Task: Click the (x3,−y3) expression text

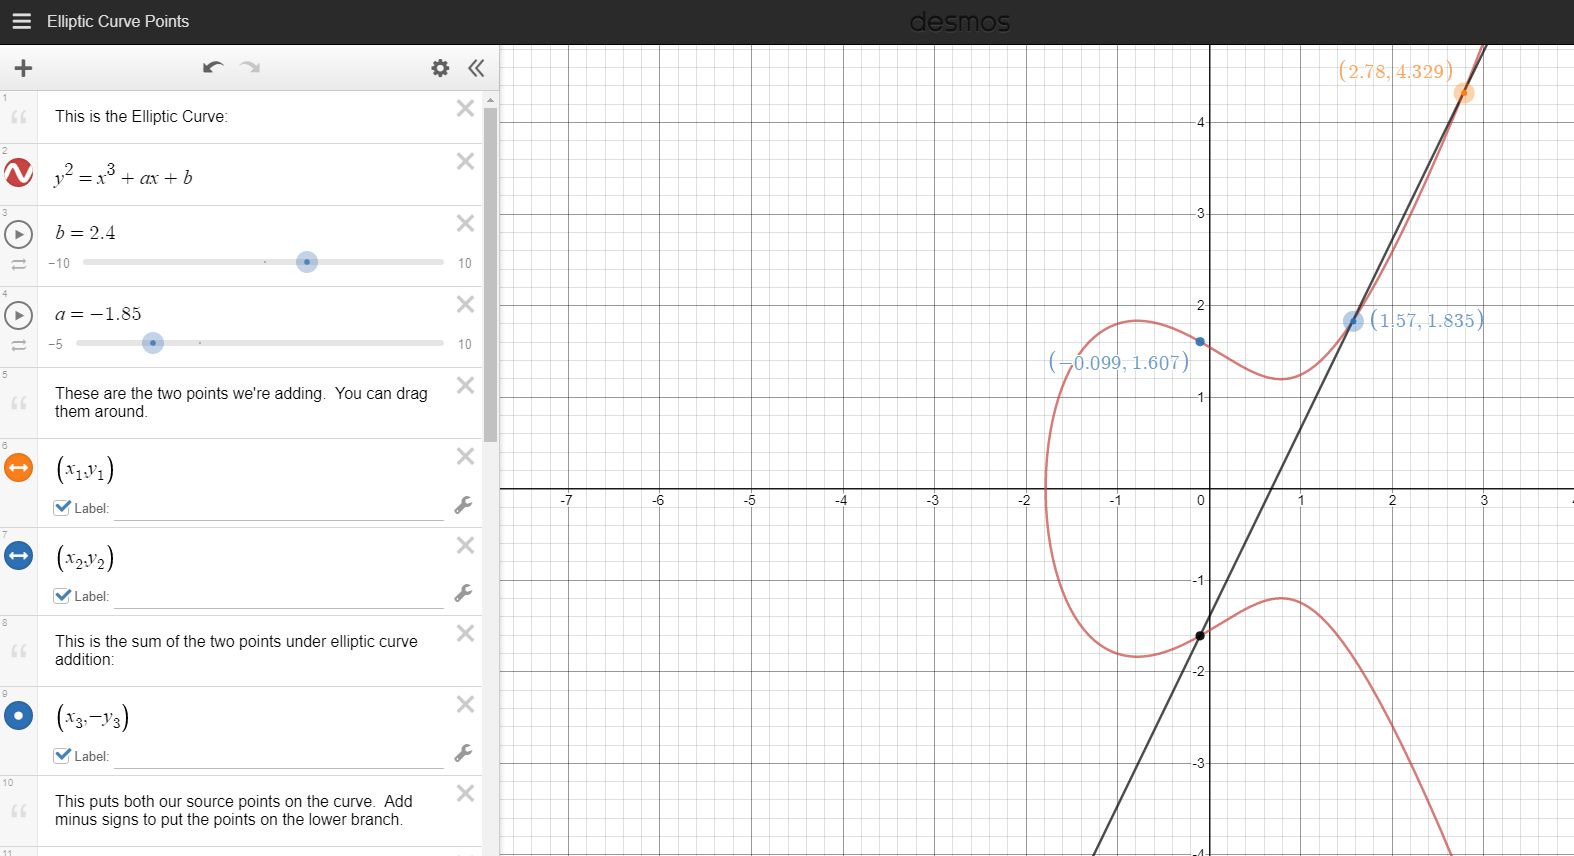Action: tap(92, 717)
